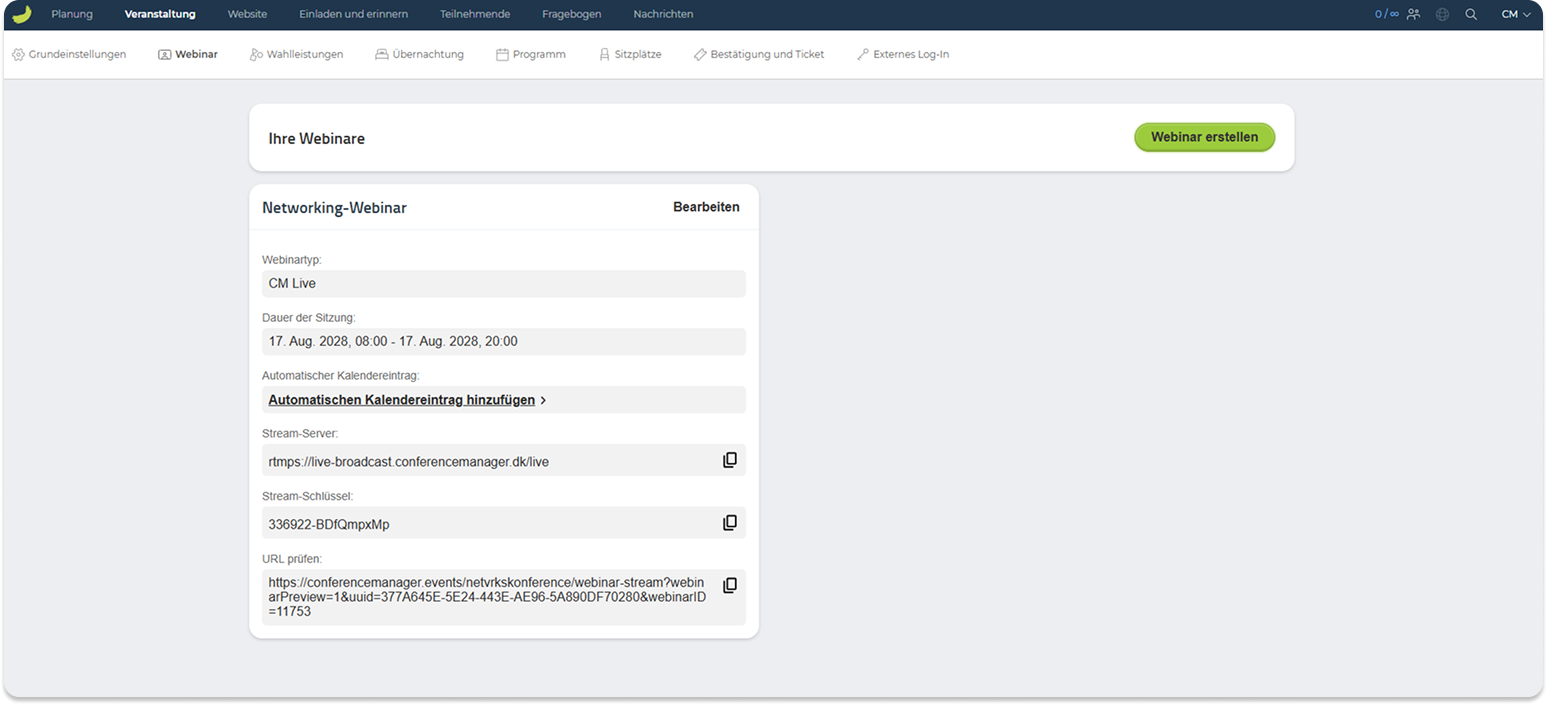Copy the URL prüfen link
This screenshot has width=1547, height=705.
point(730,585)
